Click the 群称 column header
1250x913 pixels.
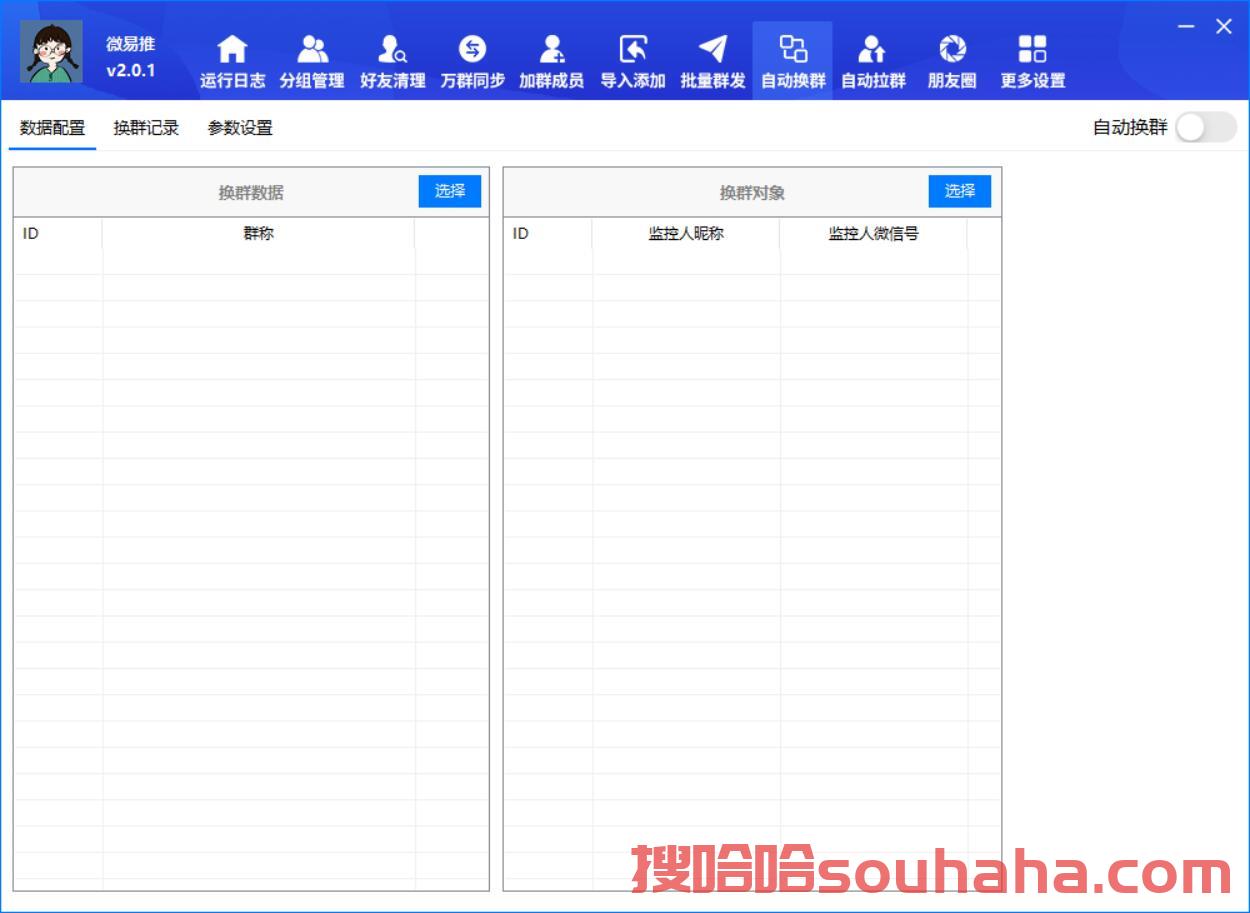(258, 234)
